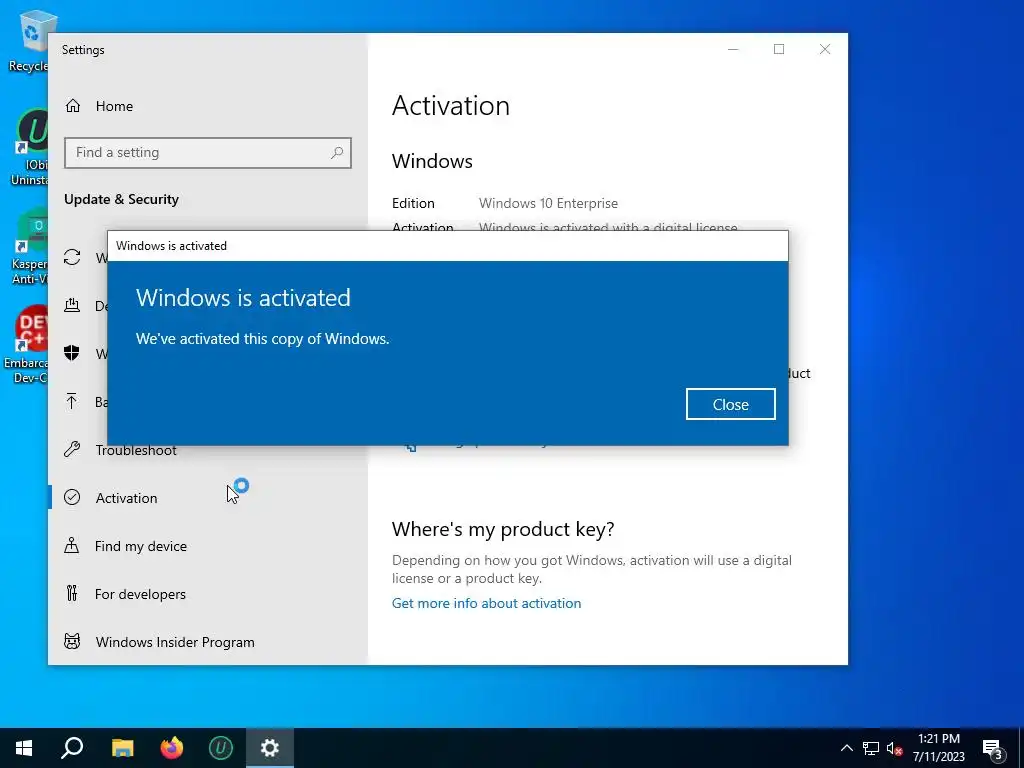Click the Settings gear on the taskbar
The image size is (1024, 768).
tap(270, 748)
